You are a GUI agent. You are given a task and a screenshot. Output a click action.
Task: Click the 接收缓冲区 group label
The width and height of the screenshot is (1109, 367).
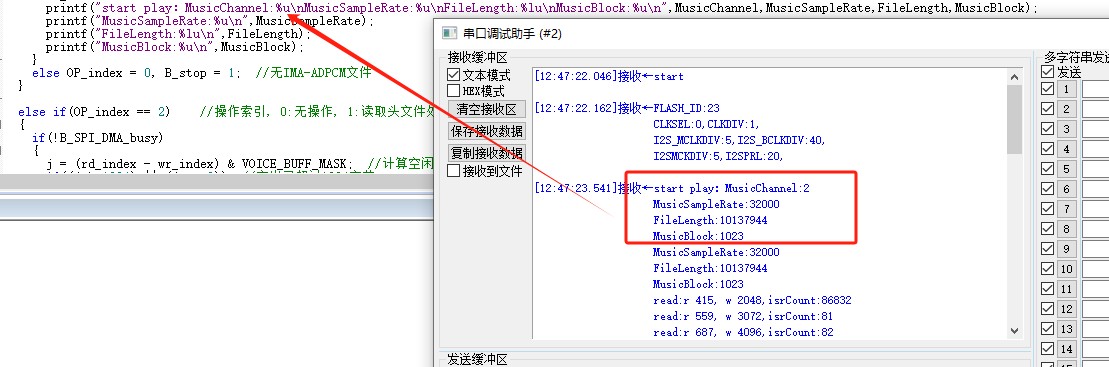[x=477, y=57]
